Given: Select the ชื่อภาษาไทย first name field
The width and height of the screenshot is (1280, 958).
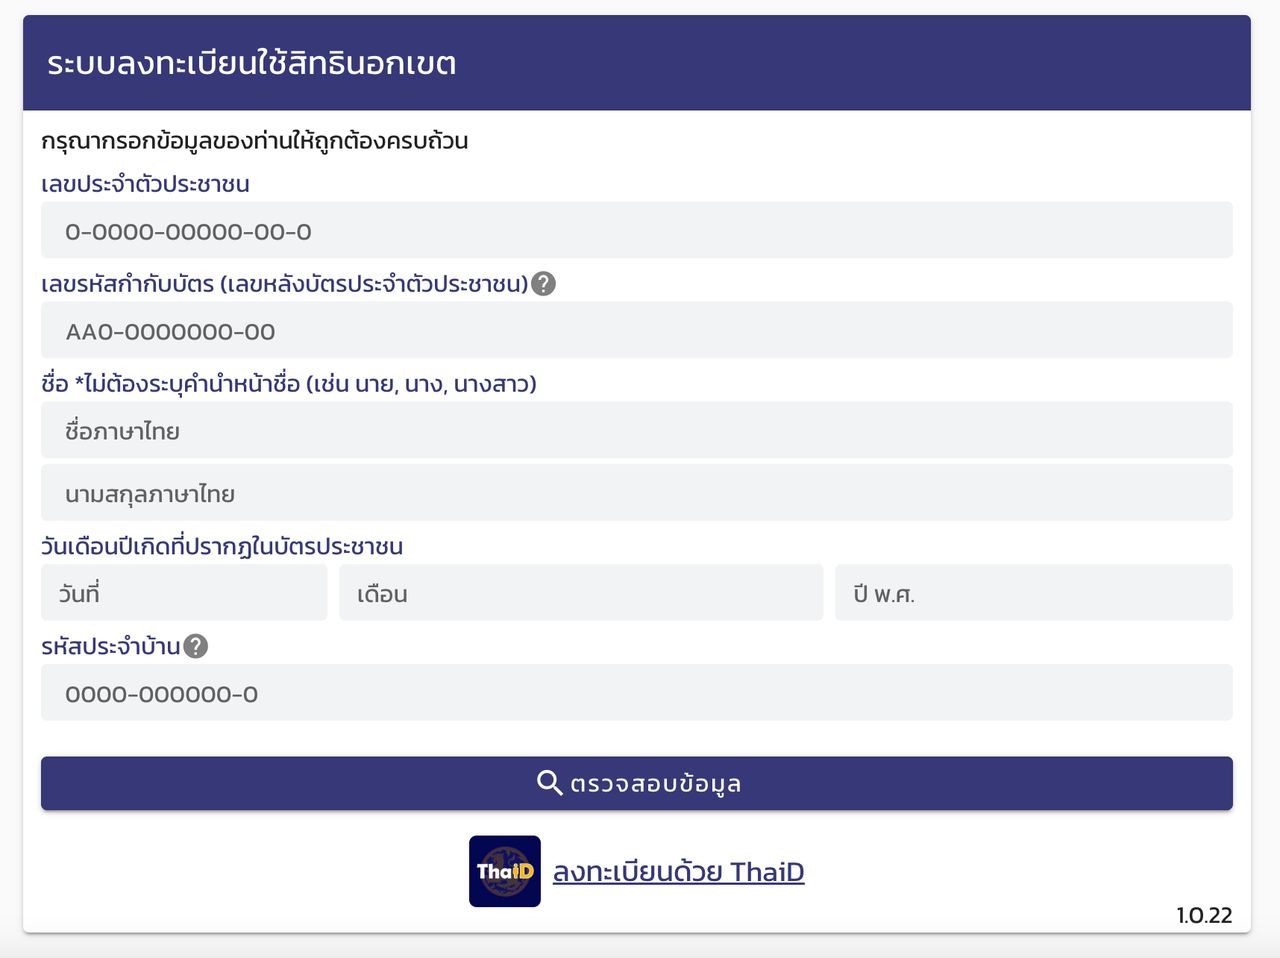Looking at the screenshot, I should pyautogui.click(x=636, y=431).
